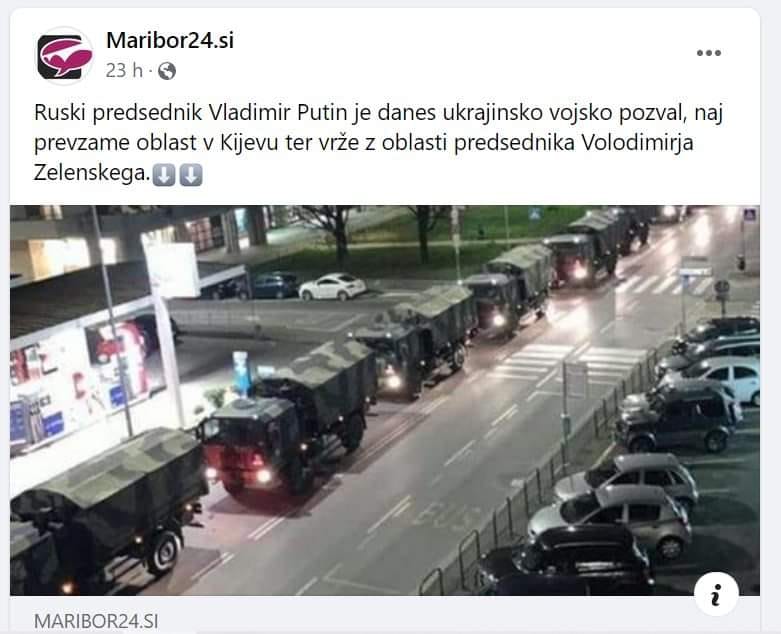Viewport: 781px width, 634px height.
Task: Click the Maribor24.si profile logo
Action: (64, 56)
